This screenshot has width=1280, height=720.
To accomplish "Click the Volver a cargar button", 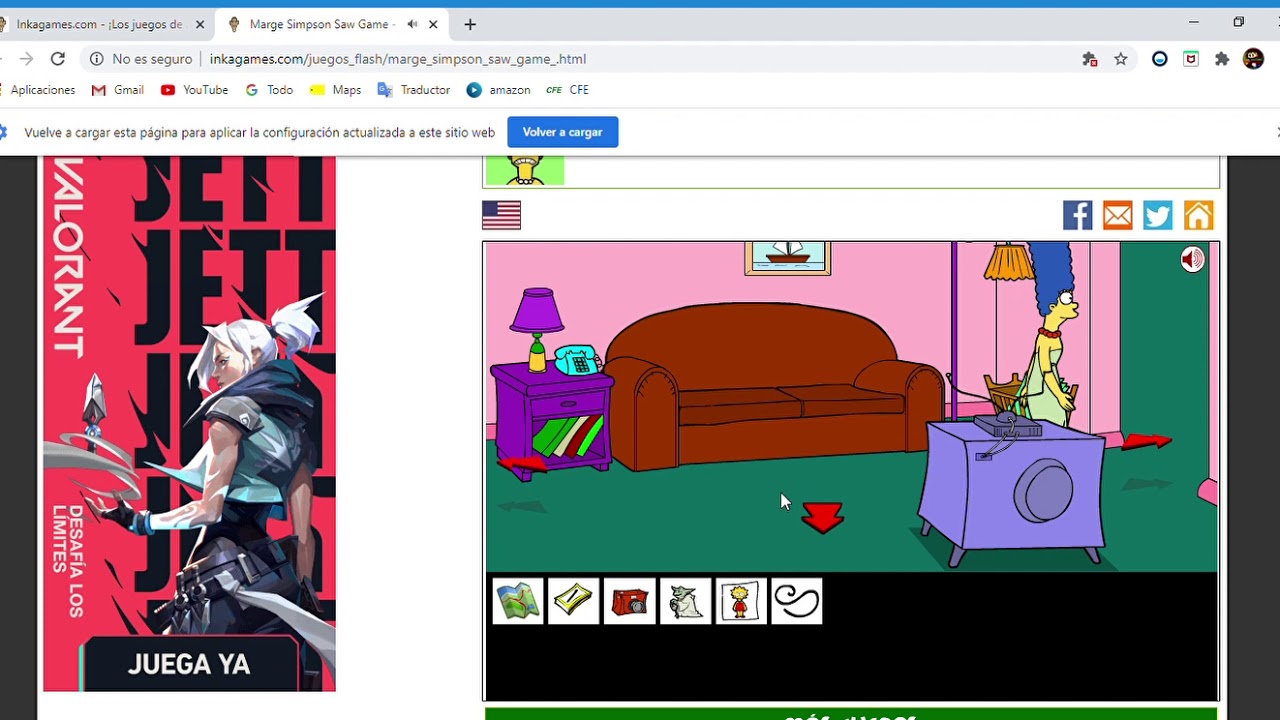I will click(562, 132).
